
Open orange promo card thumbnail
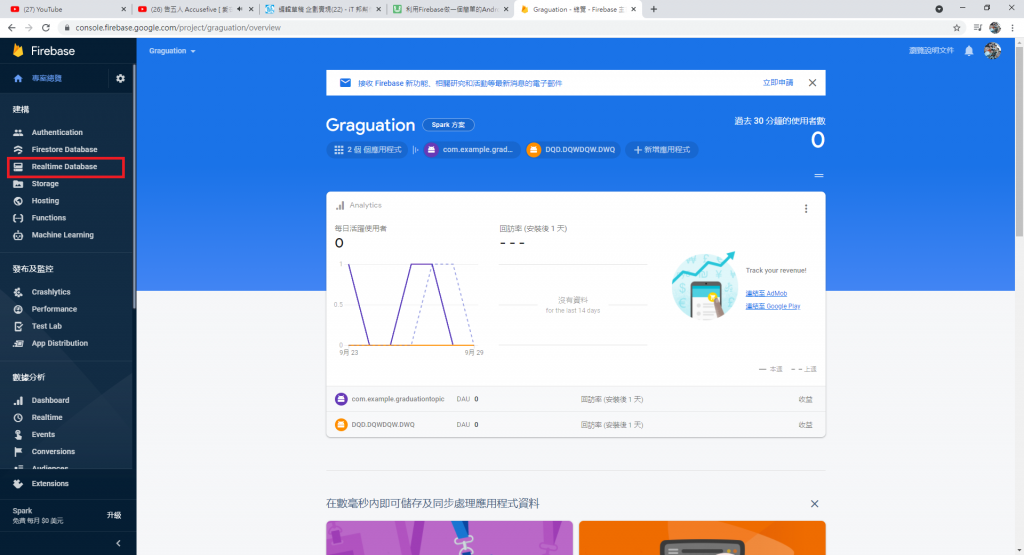pos(702,538)
